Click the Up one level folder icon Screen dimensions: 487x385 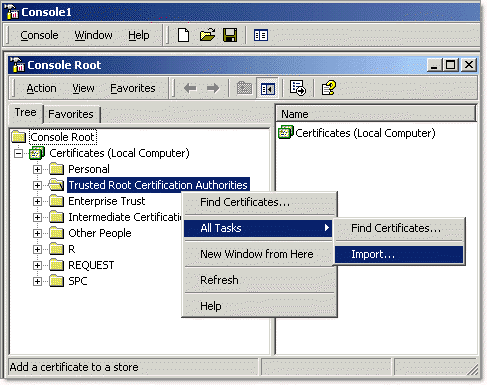[244, 88]
